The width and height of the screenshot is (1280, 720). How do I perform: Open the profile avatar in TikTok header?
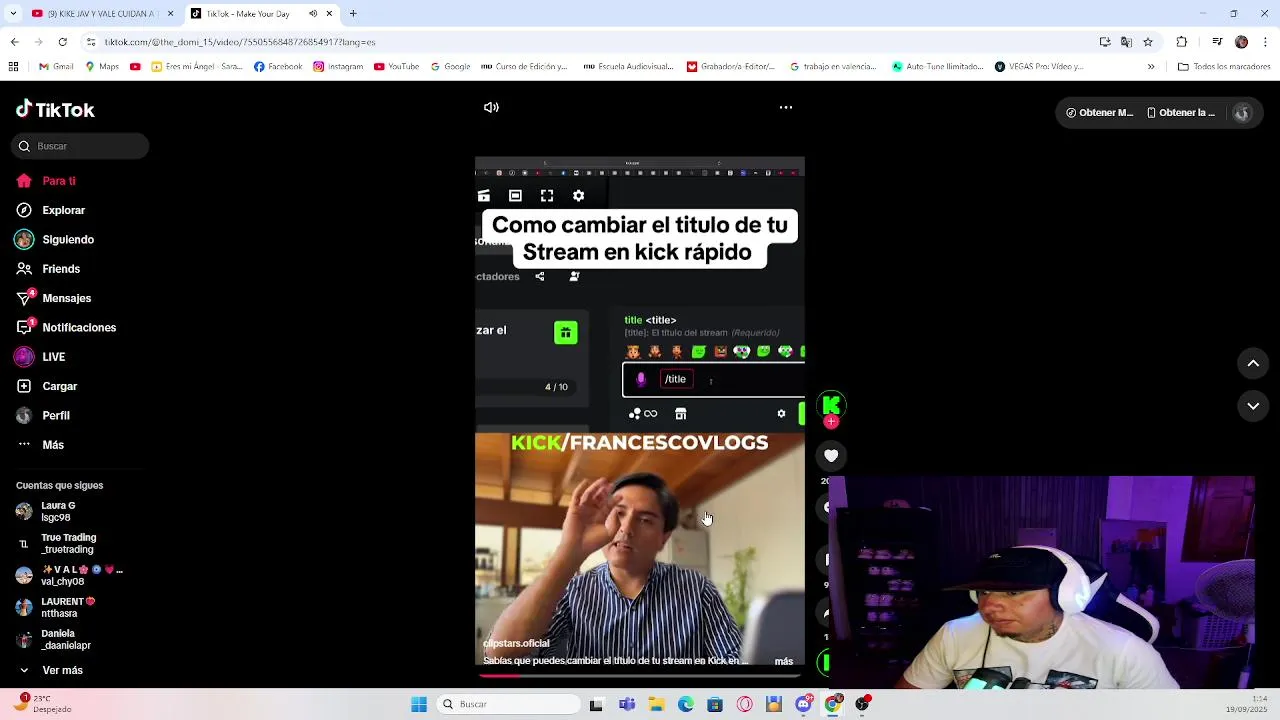pyautogui.click(x=1242, y=113)
